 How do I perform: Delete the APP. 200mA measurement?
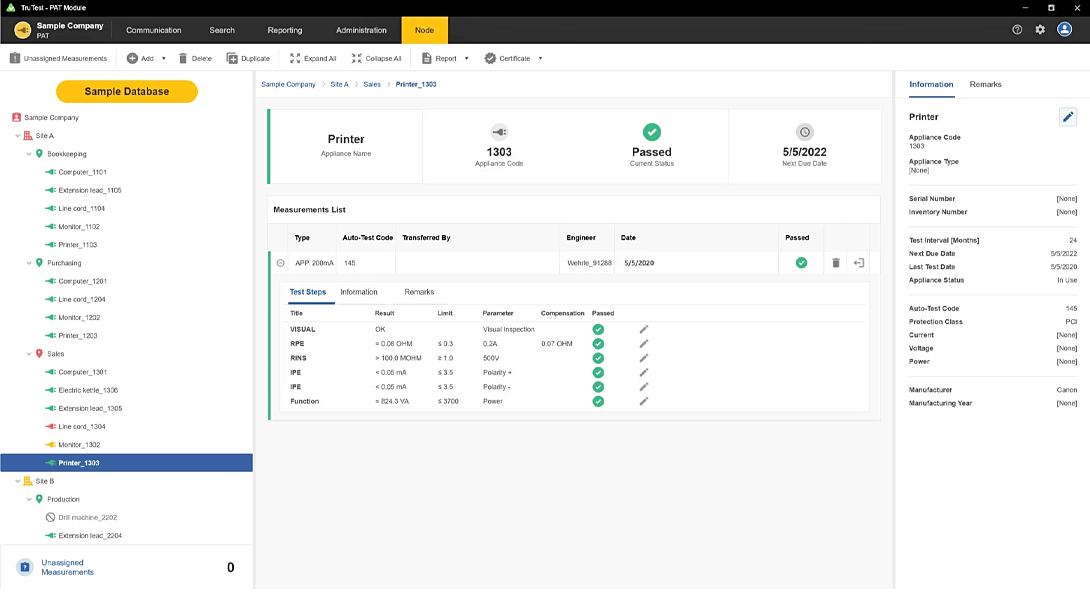click(x=836, y=263)
